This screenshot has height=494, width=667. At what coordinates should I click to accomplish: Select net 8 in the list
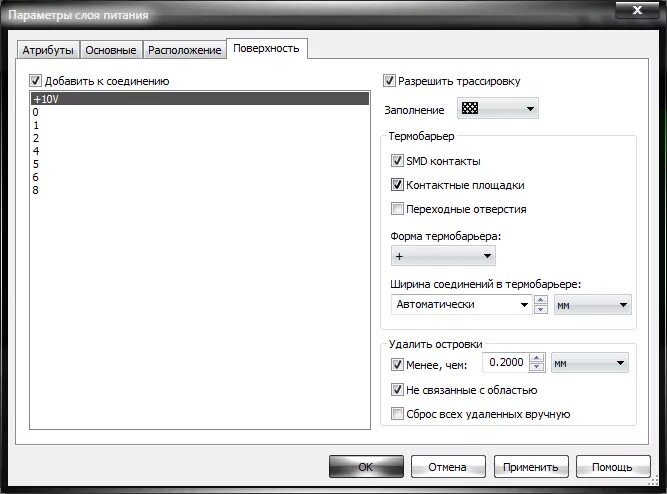[200, 190]
